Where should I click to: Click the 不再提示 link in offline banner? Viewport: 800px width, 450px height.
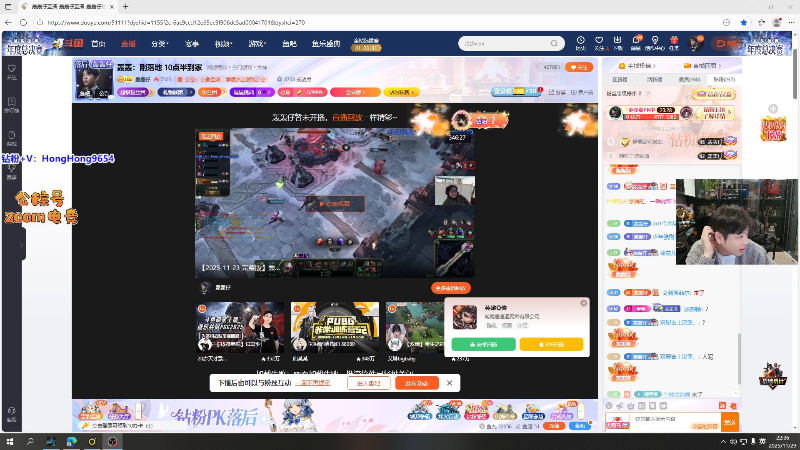312,383
